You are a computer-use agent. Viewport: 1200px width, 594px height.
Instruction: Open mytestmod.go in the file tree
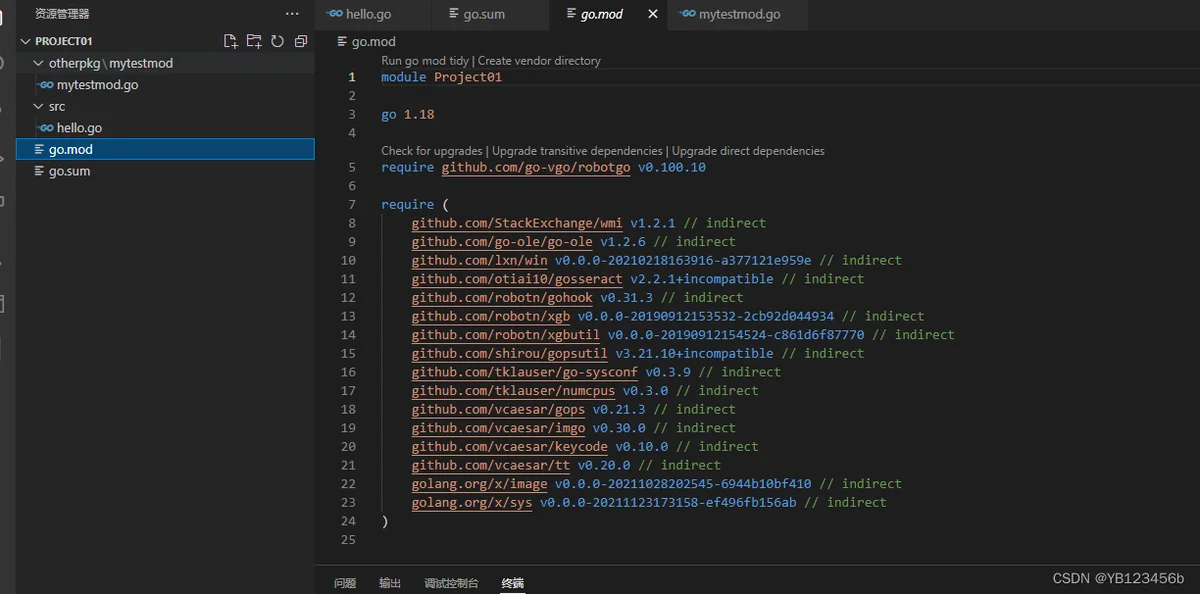165,85
